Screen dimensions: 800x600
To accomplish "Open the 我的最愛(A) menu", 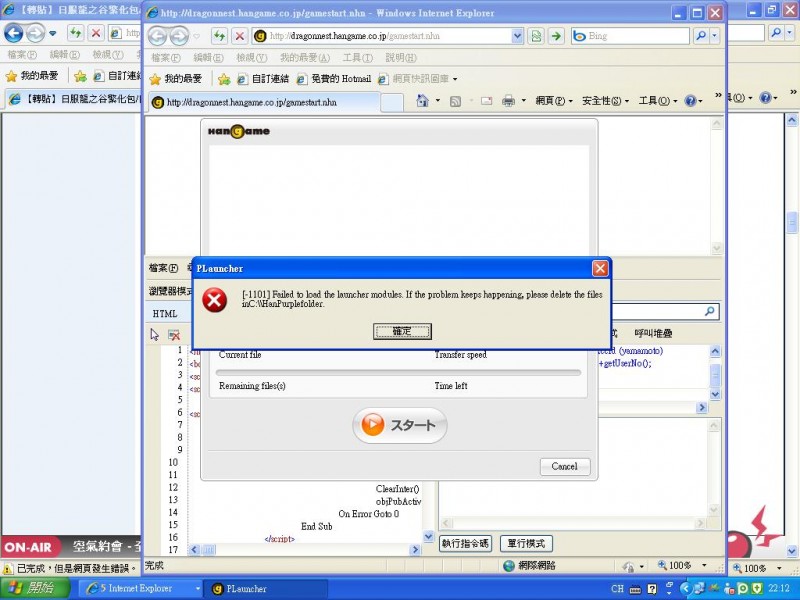I will pyautogui.click(x=305, y=58).
